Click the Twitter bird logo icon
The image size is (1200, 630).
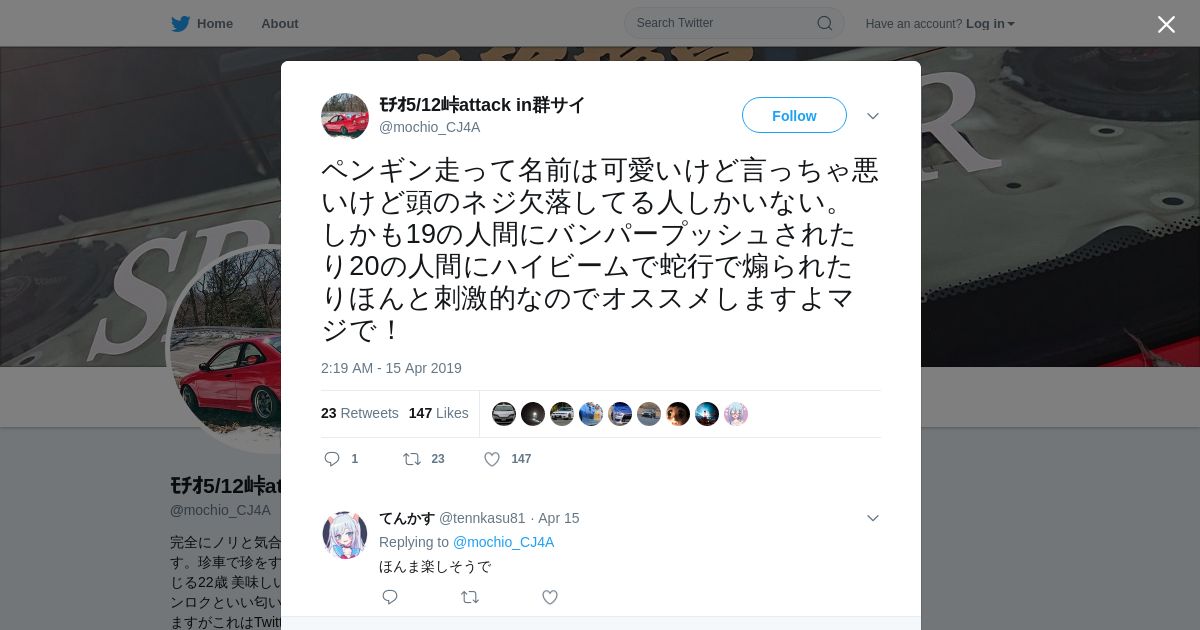[x=180, y=23]
